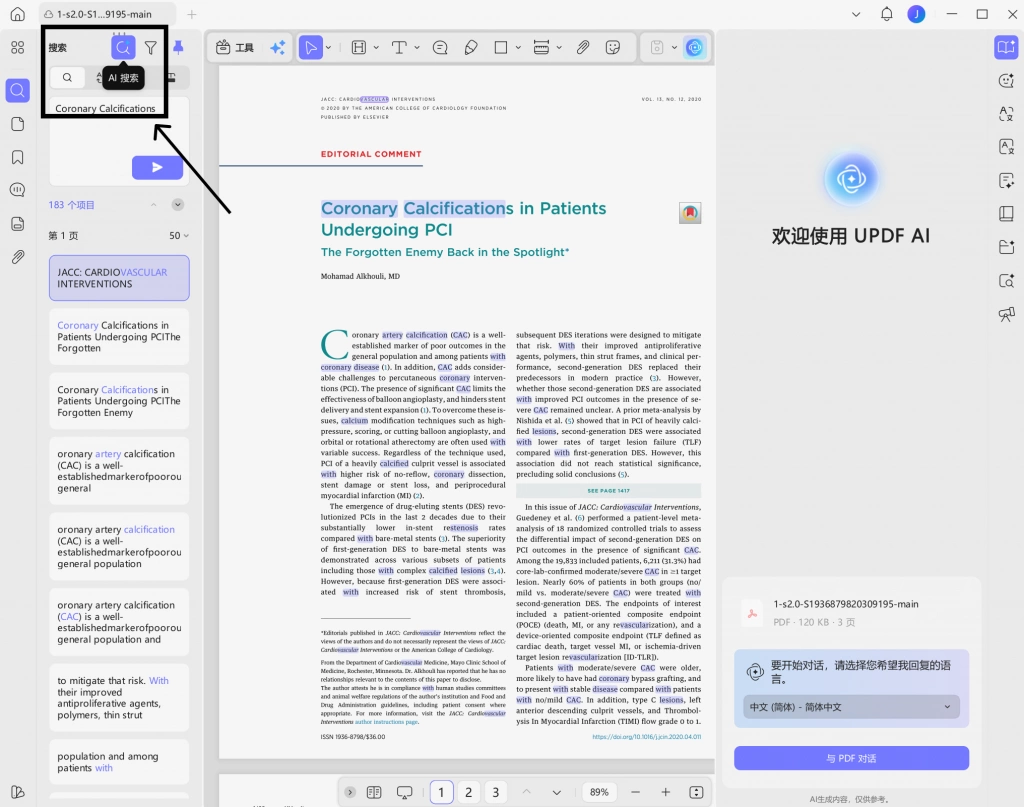
Task: Toggle the two-page reading view icon
Action: pyautogui.click(x=374, y=792)
